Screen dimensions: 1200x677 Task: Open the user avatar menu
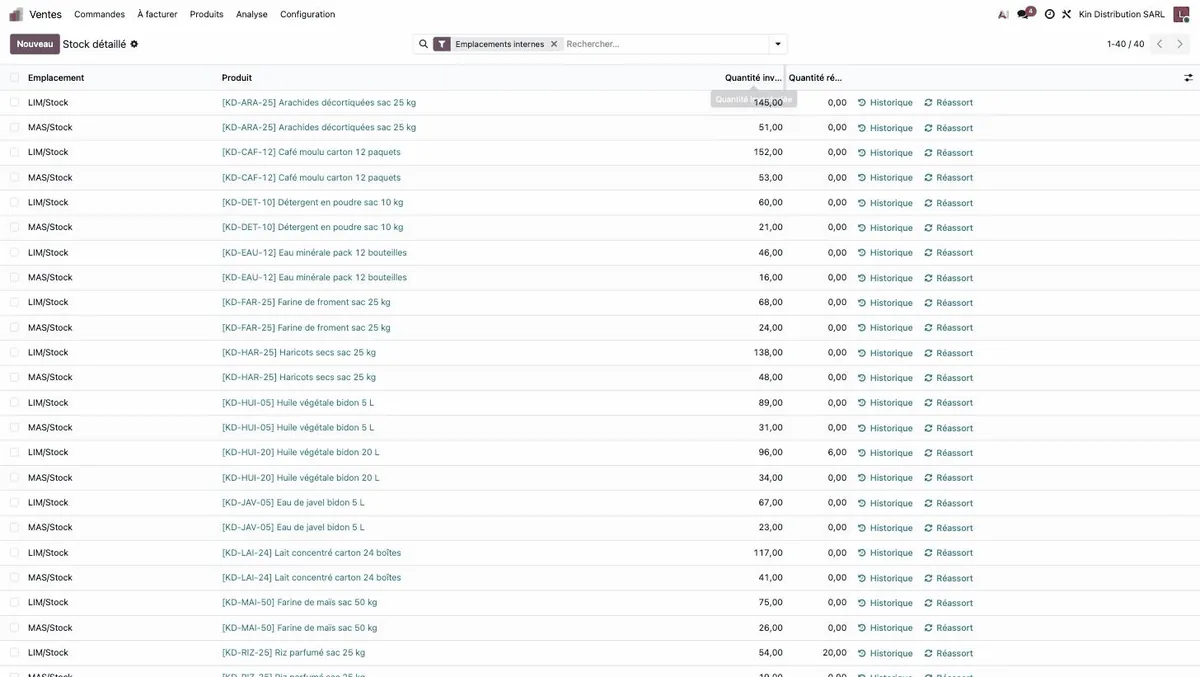click(1181, 14)
